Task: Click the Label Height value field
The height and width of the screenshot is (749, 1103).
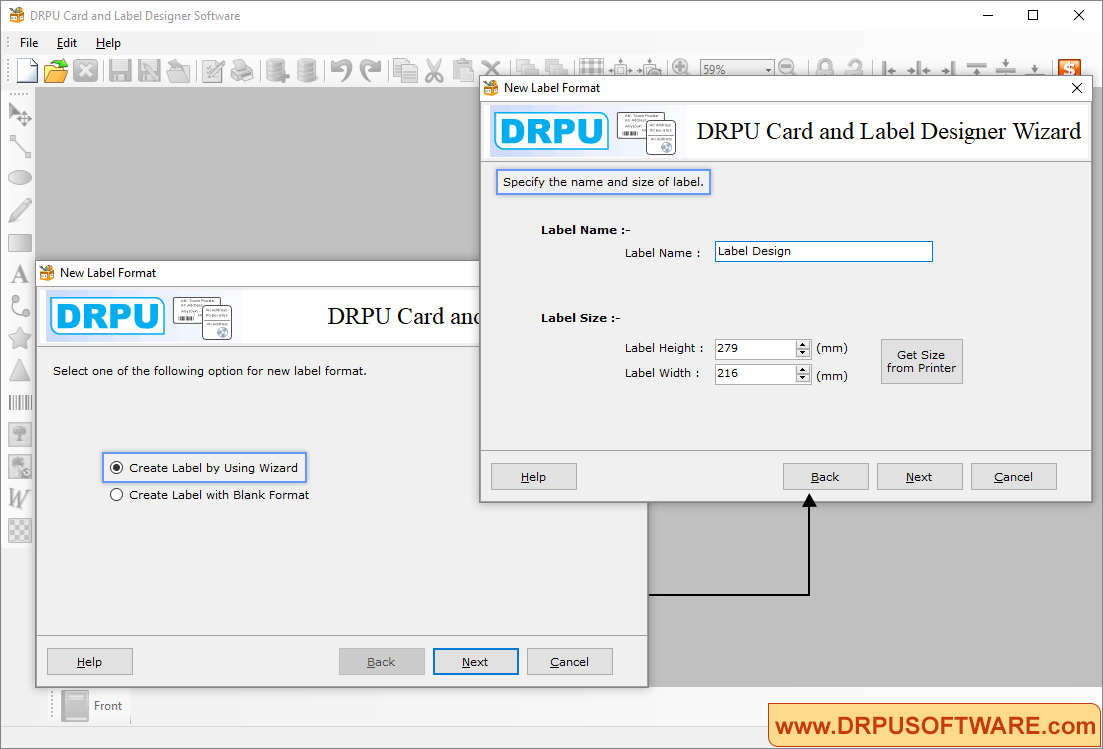Action: [756, 349]
